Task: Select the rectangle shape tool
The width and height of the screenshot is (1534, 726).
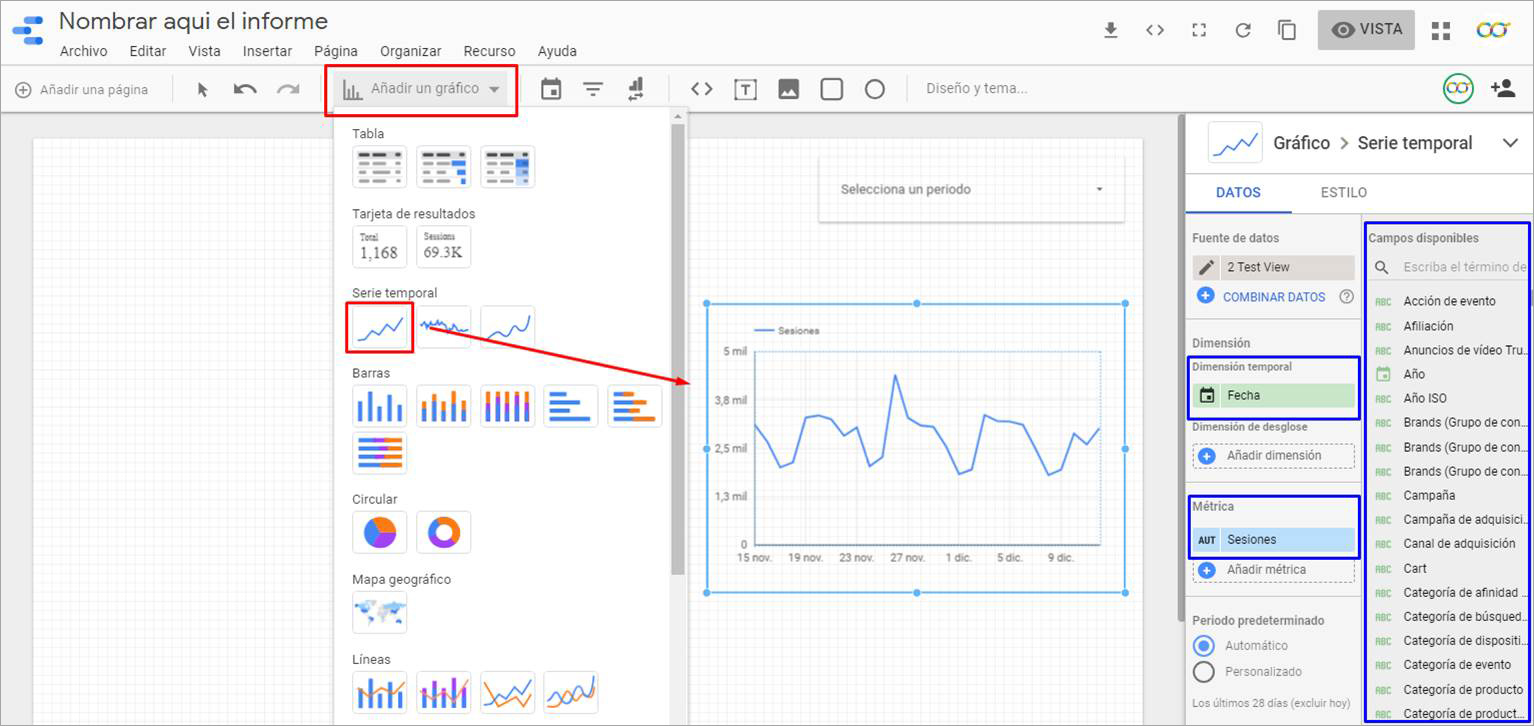Action: pos(831,89)
